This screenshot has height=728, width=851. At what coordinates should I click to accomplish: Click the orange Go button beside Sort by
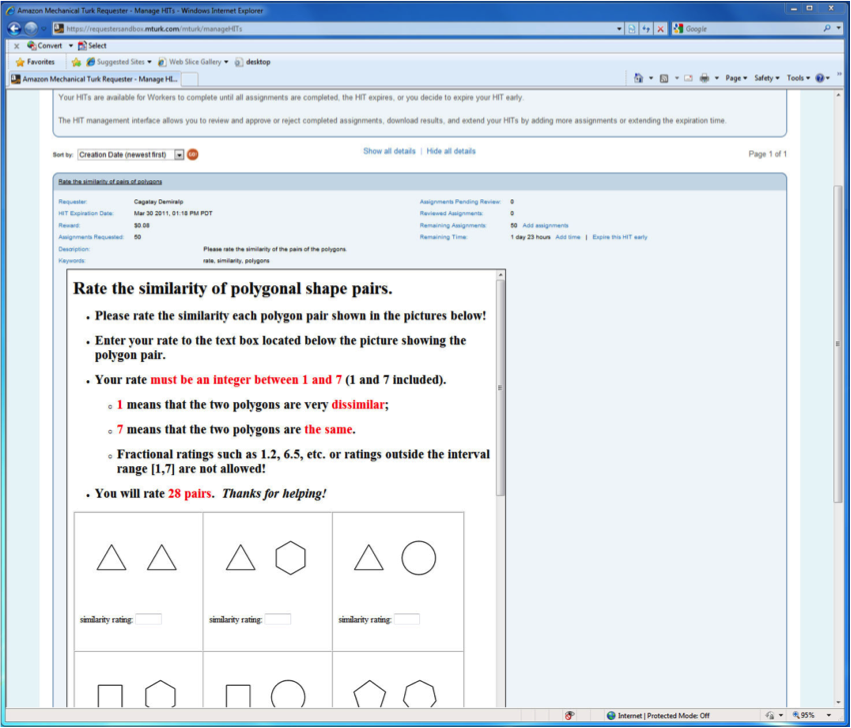point(192,155)
